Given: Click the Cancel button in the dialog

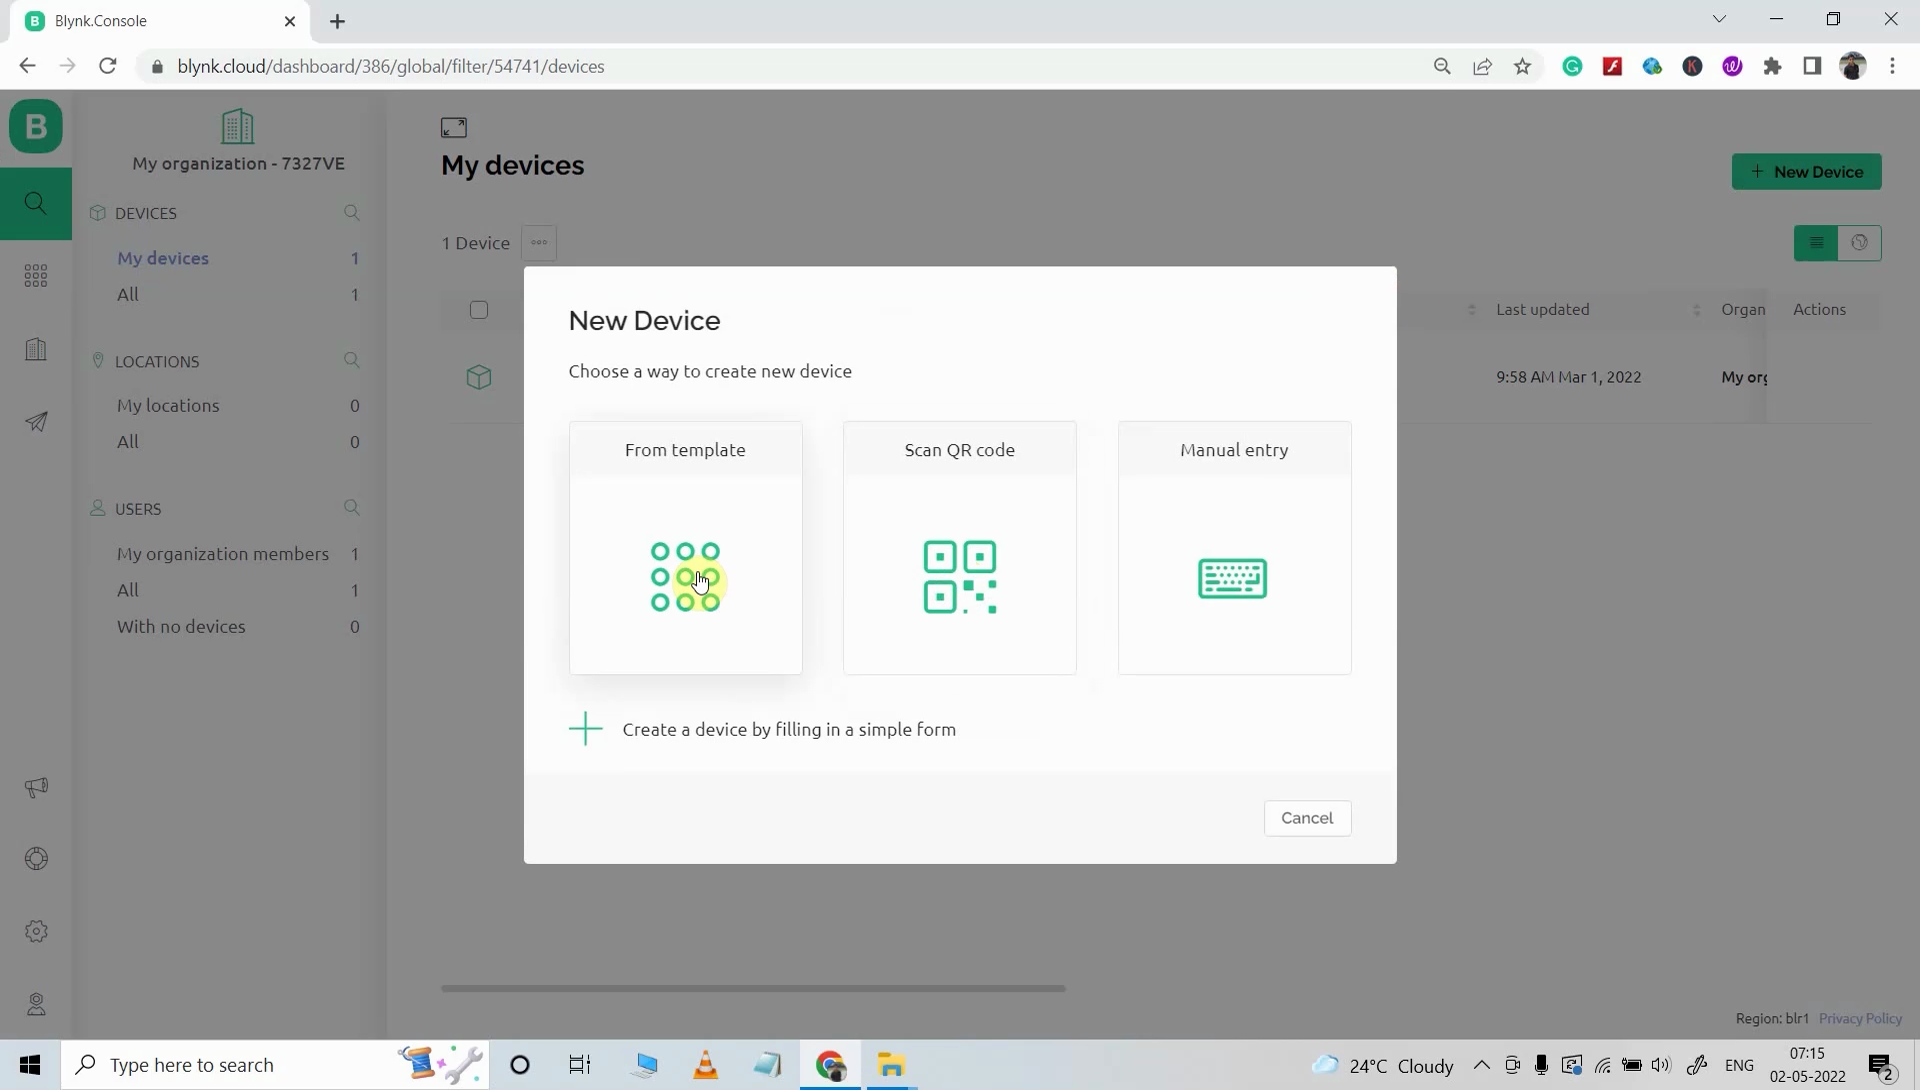Looking at the screenshot, I should click(x=1307, y=818).
